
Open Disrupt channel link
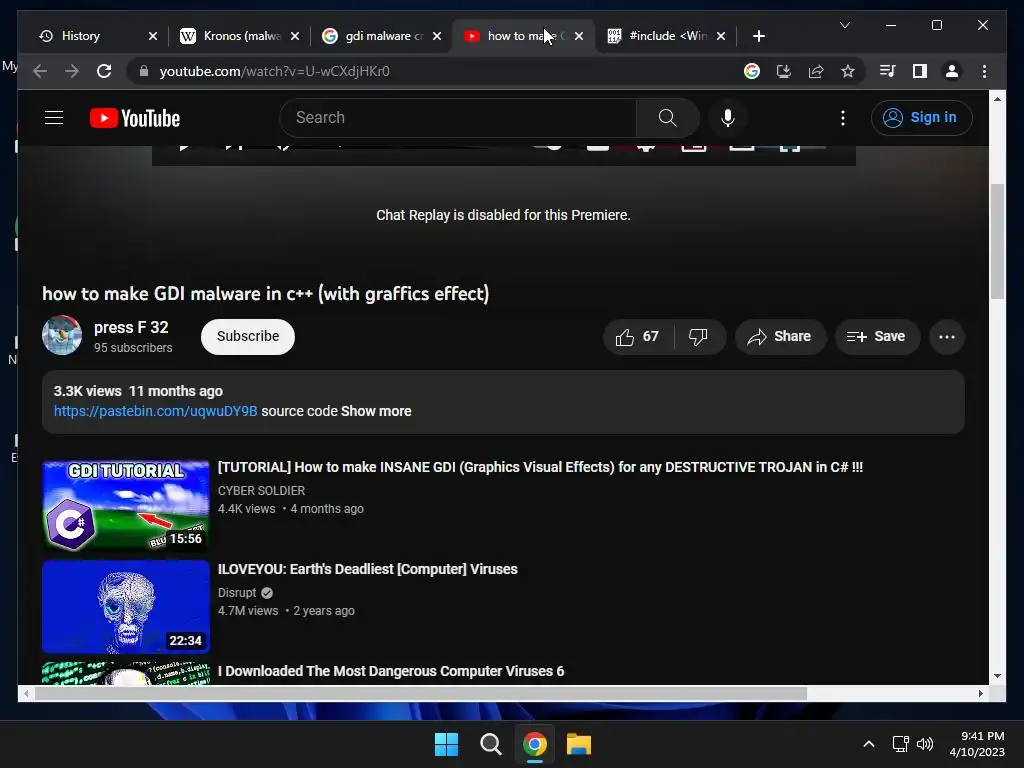point(237,592)
